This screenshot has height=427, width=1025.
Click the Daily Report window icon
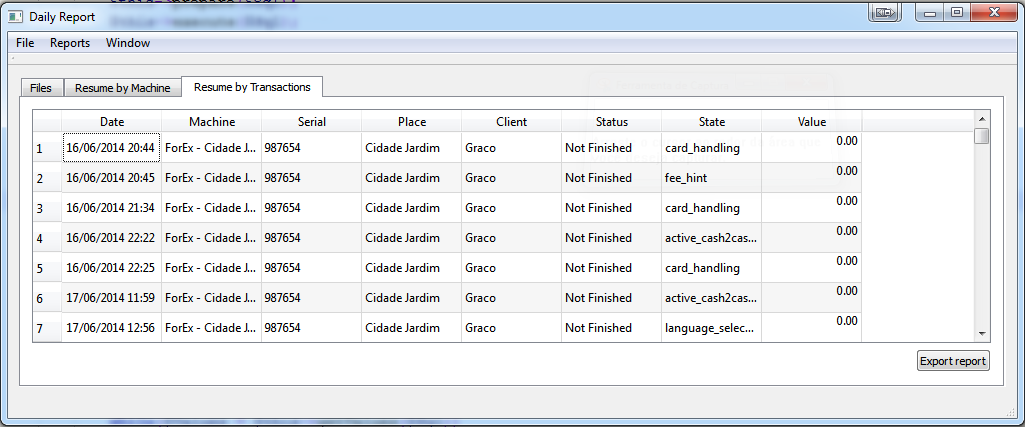click(x=15, y=17)
